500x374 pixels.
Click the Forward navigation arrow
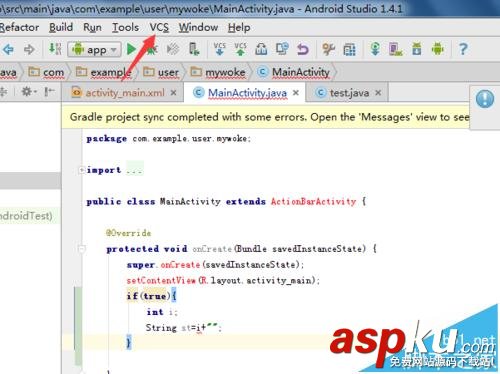coord(30,49)
